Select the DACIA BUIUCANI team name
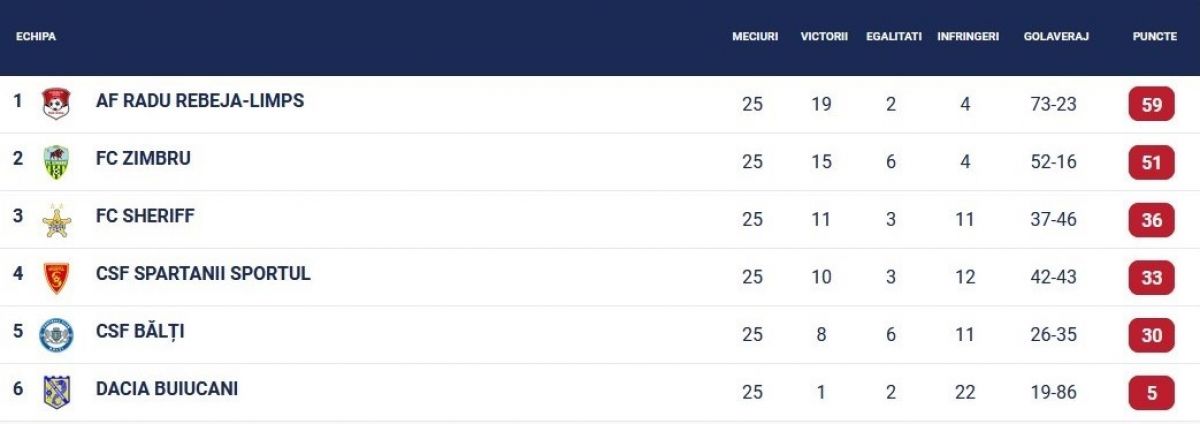 pos(167,388)
